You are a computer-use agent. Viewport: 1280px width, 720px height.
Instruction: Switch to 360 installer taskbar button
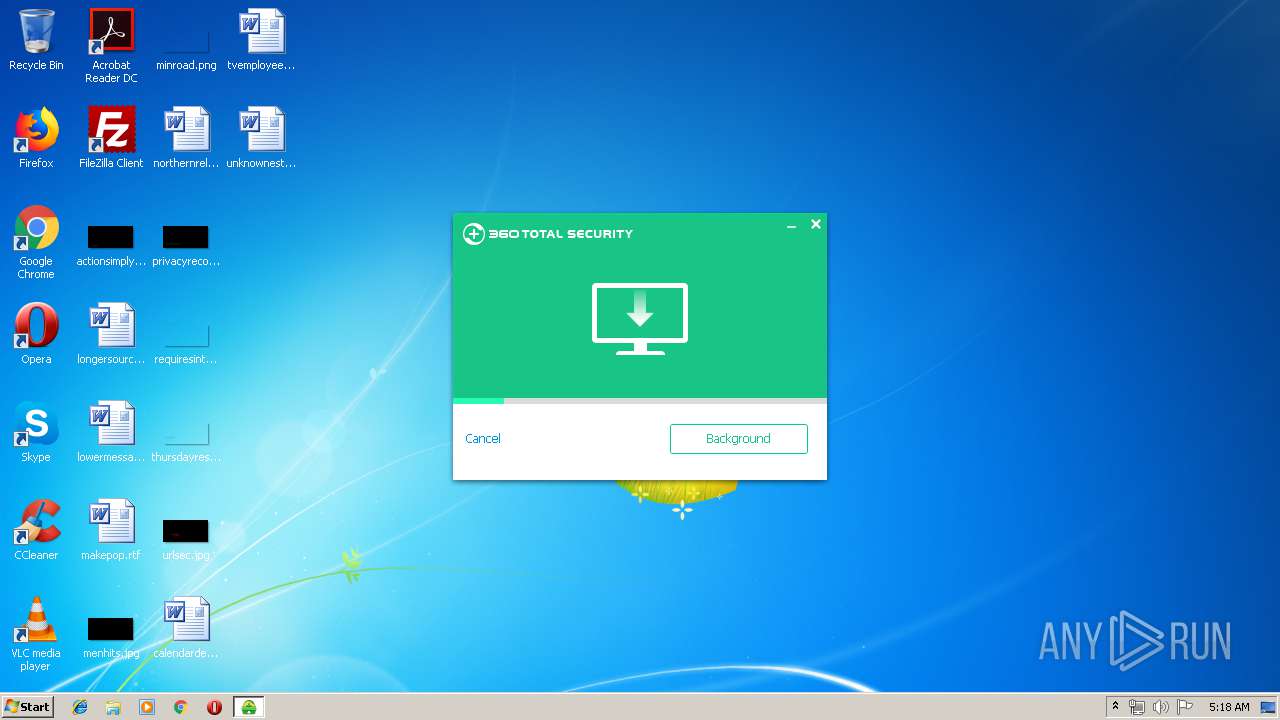pos(248,707)
